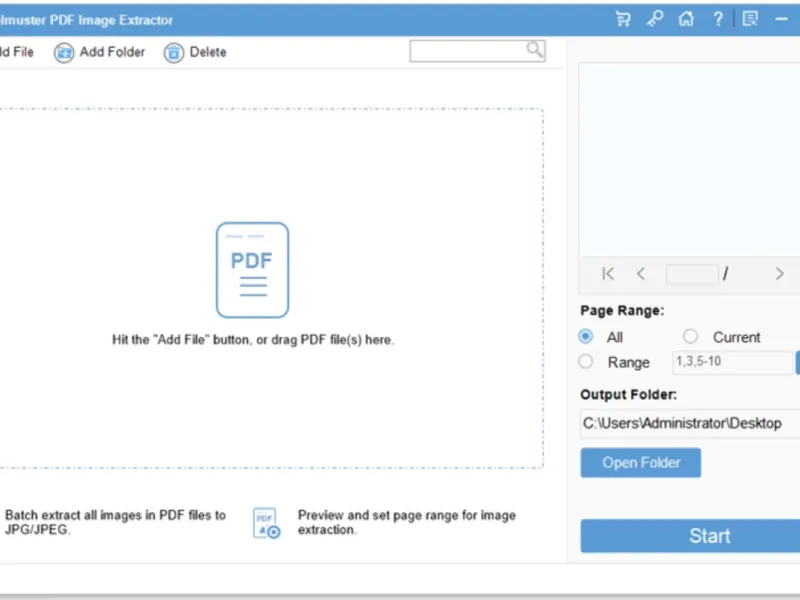Open help via the question mark icon
The height and width of the screenshot is (600, 800).
coord(718,19)
